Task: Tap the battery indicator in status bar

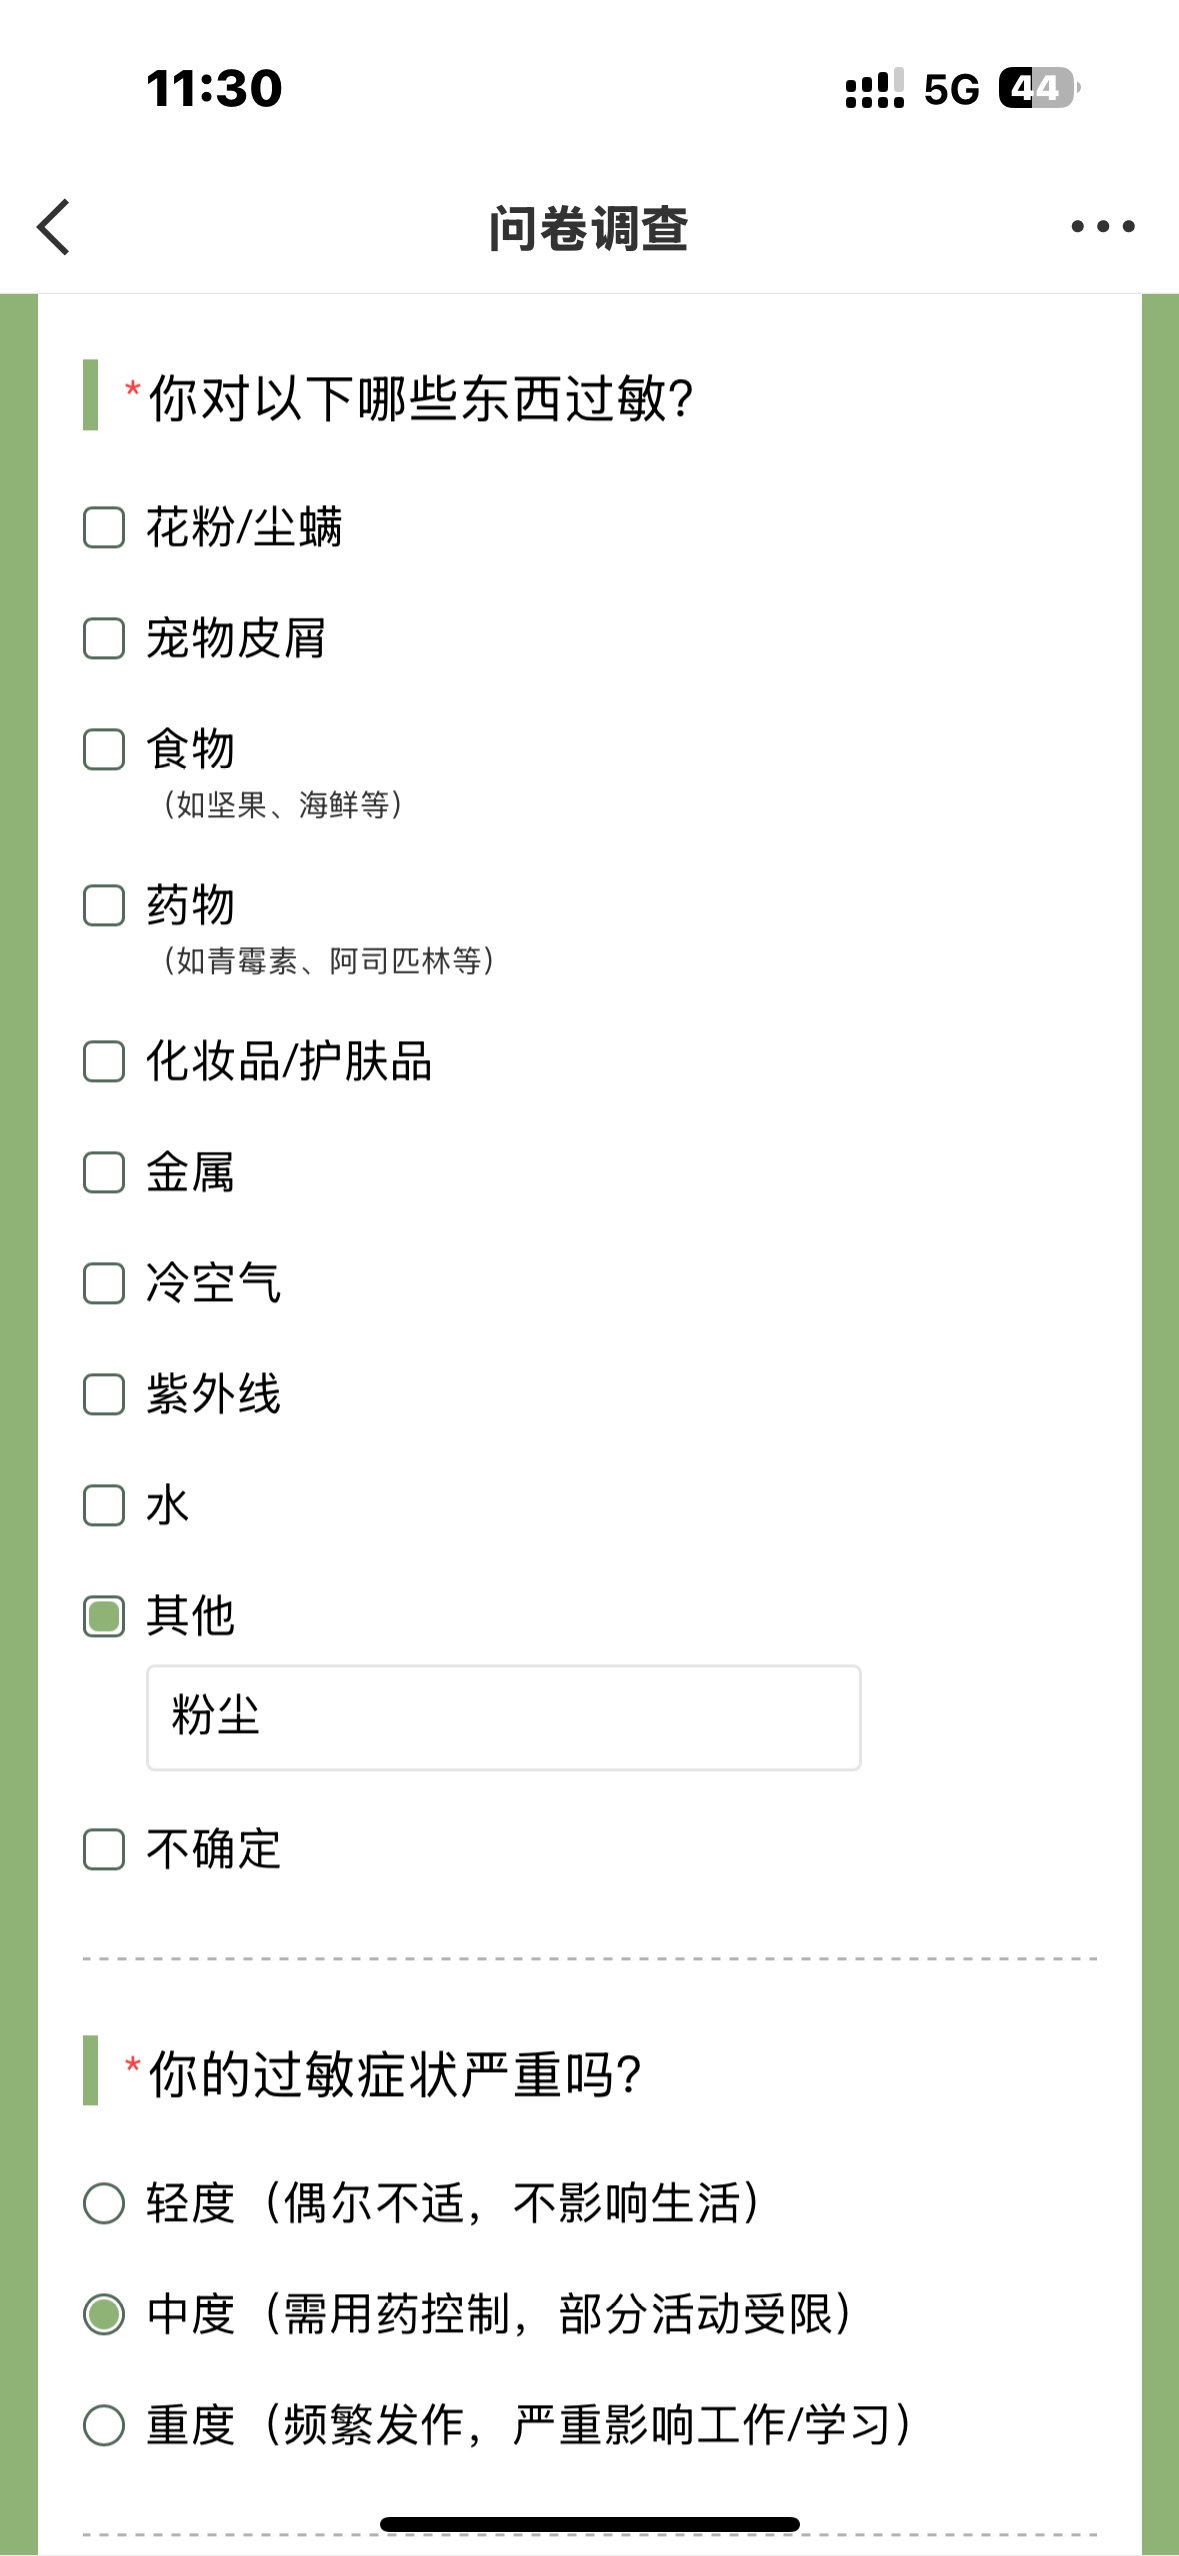Action: 1039,88
